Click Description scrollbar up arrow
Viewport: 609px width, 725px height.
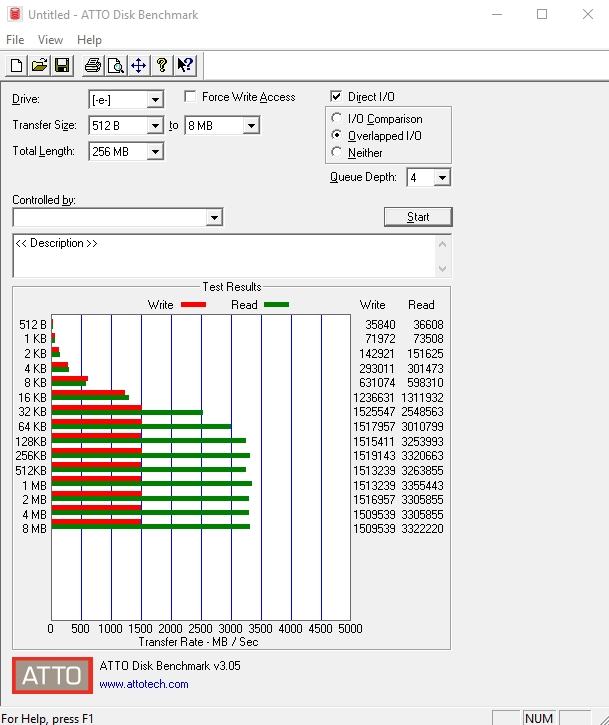pos(442,244)
